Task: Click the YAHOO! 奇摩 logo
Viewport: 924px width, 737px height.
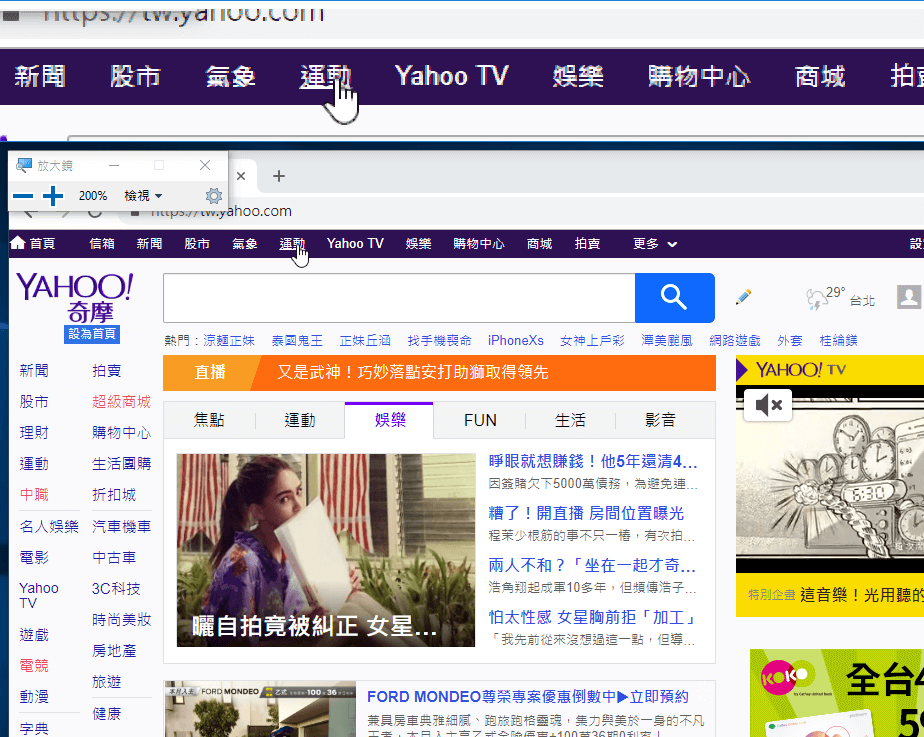Action: (x=75, y=298)
